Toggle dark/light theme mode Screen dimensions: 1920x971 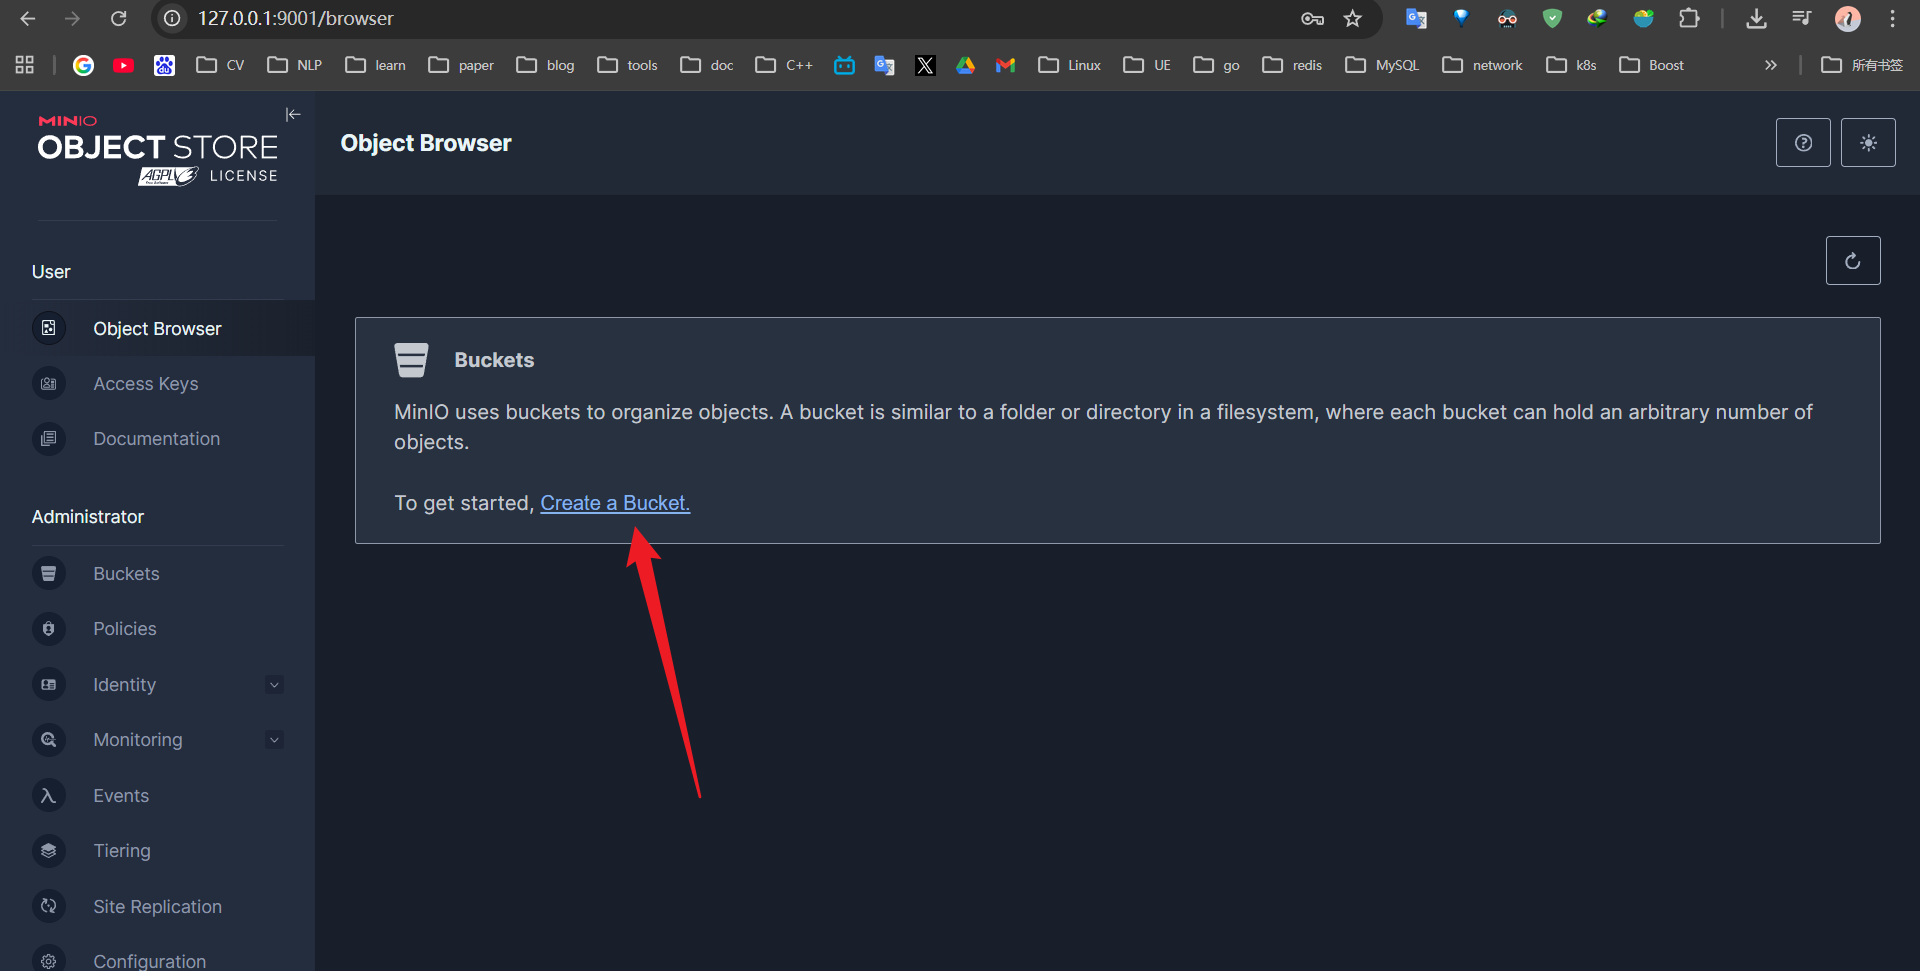[x=1868, y=143]
